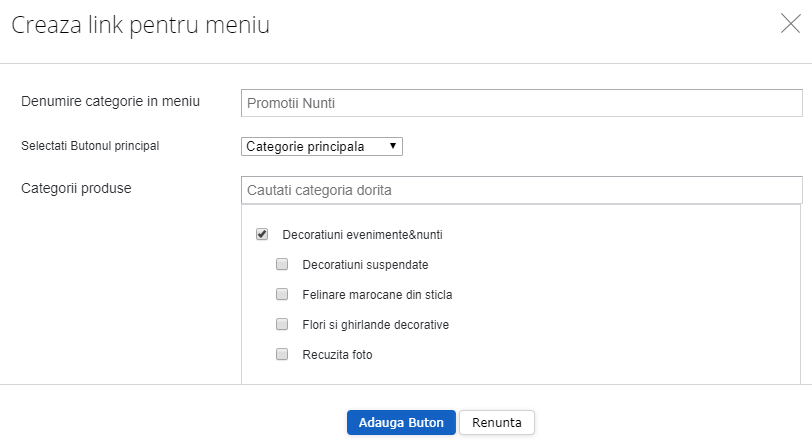Tick the Felinare marocane din sticla checkbox
Screen dimensions: 812x440
click(x=282, y=295)
